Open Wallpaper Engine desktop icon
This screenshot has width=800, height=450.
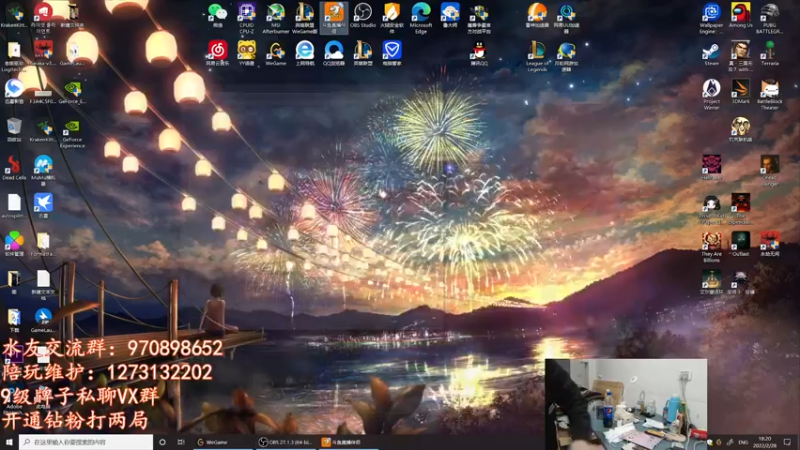click(x=711, y=18)
